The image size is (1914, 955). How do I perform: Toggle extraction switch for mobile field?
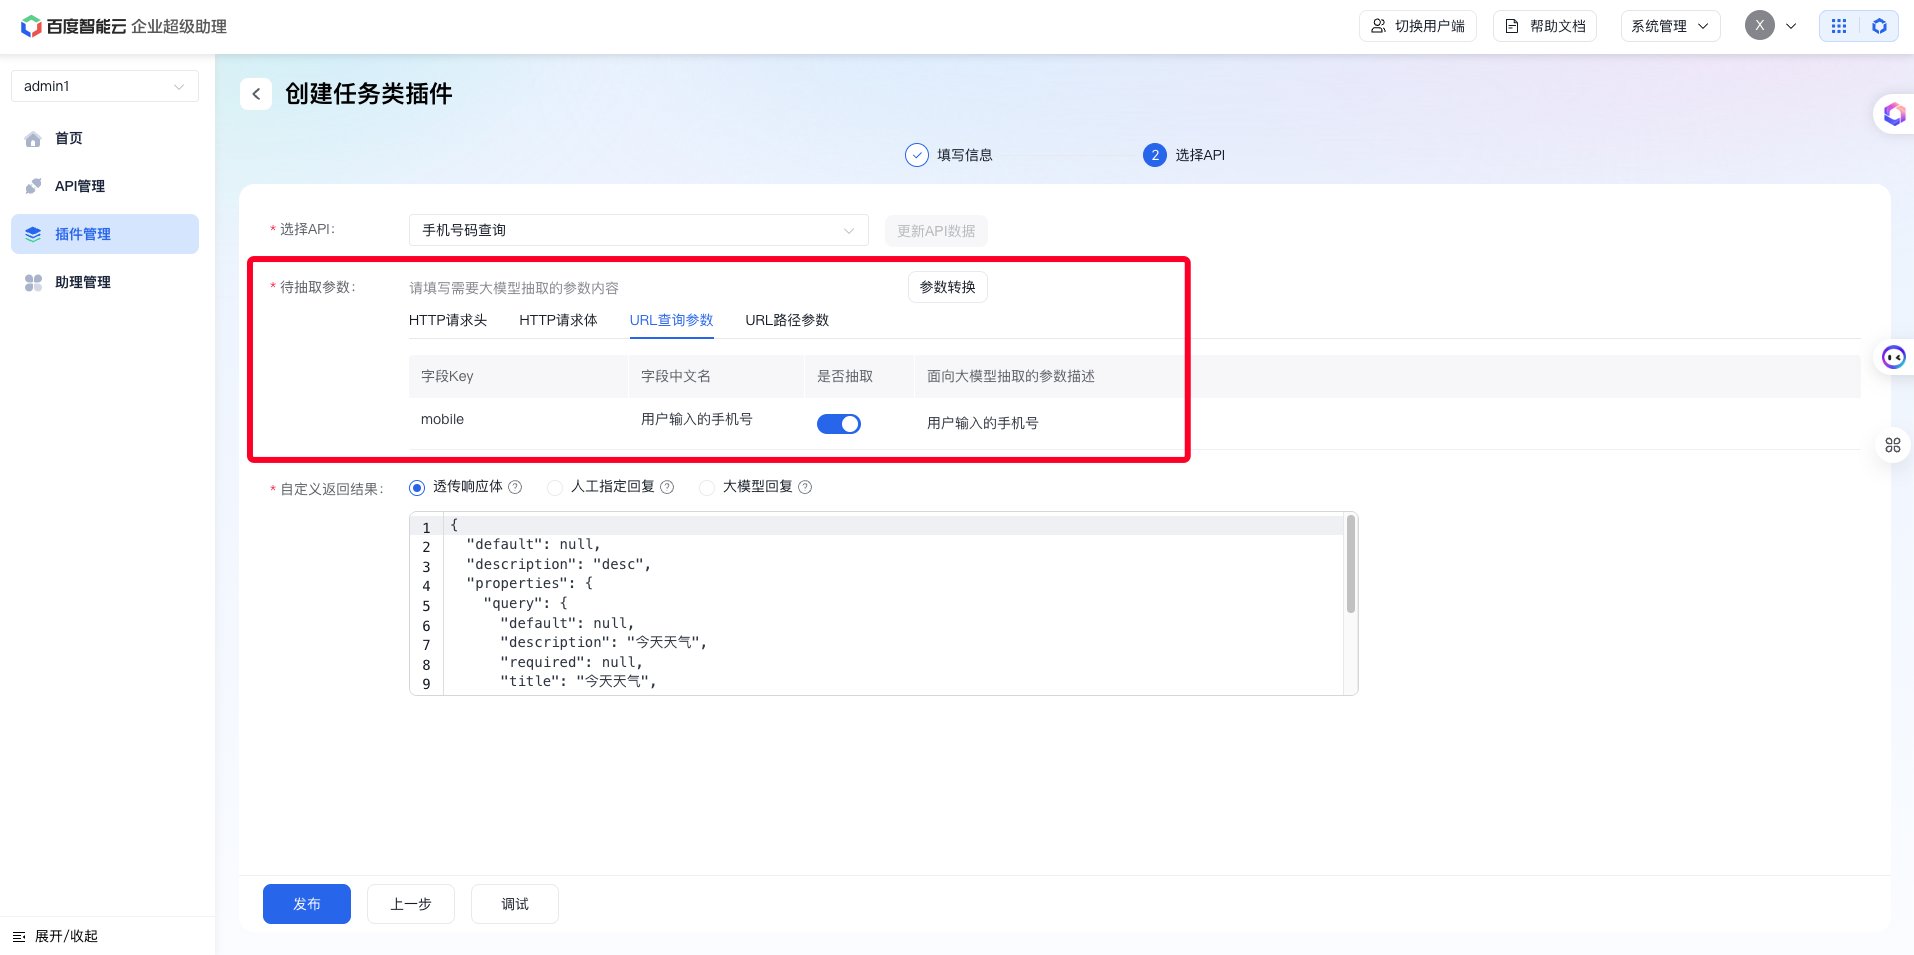pos(839,424)
